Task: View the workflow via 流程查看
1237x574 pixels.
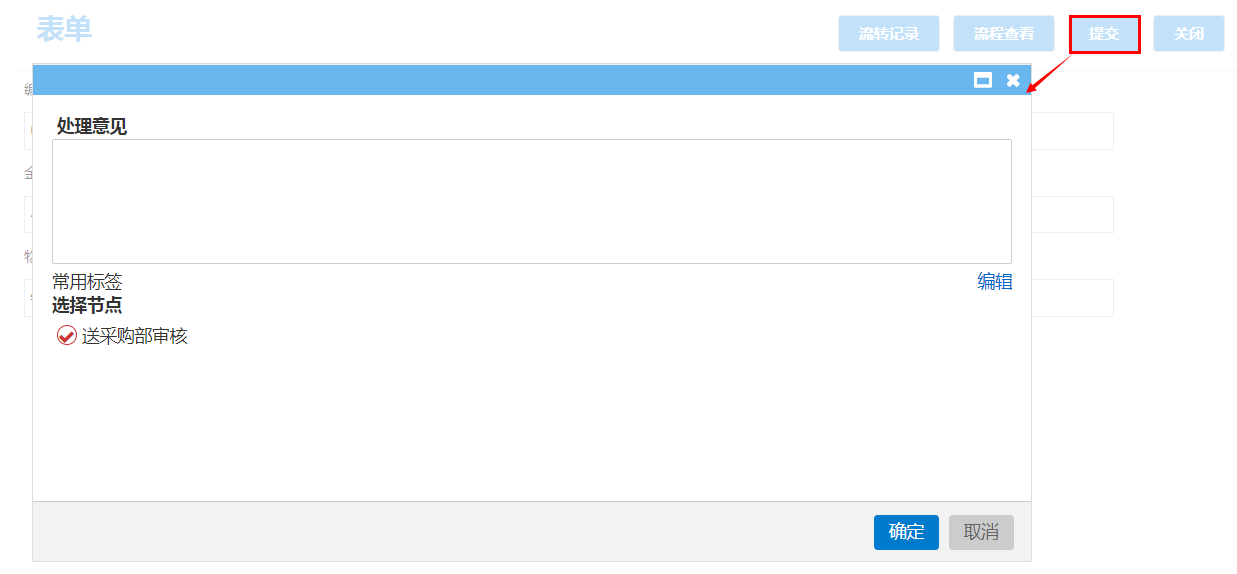Action: (1004, 34)
